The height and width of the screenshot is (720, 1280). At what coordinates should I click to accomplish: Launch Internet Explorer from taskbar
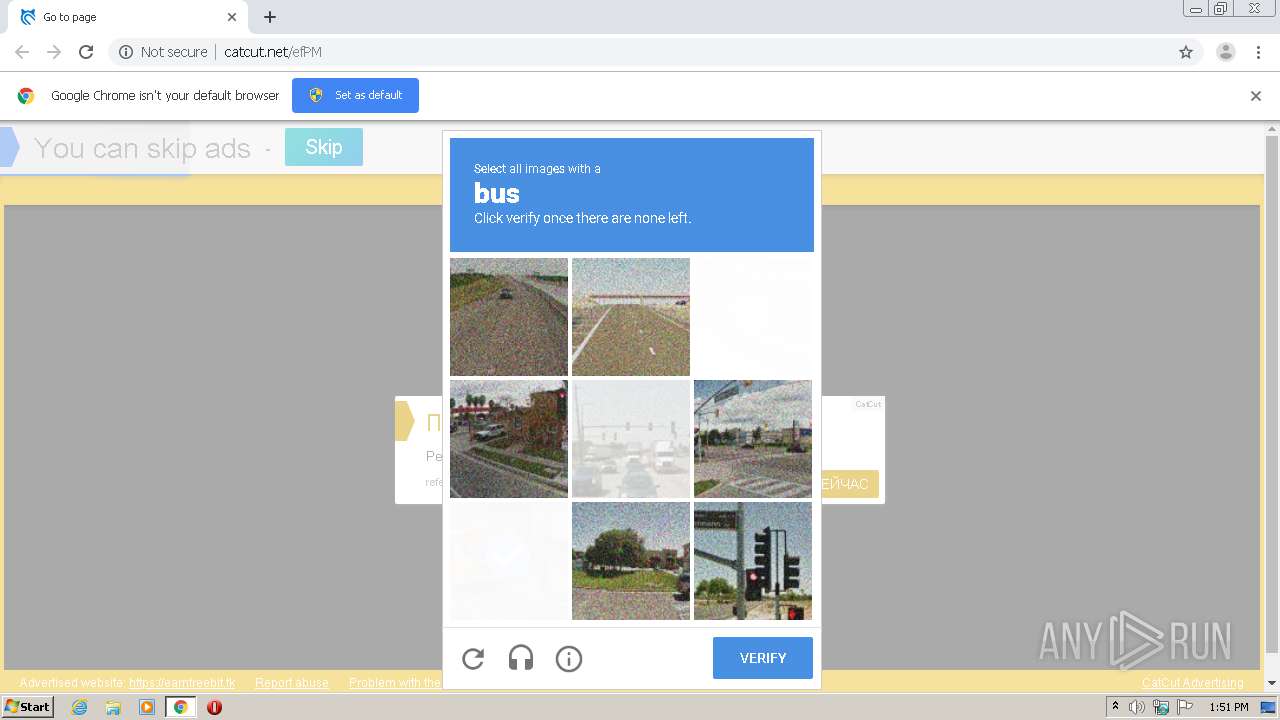79,707
